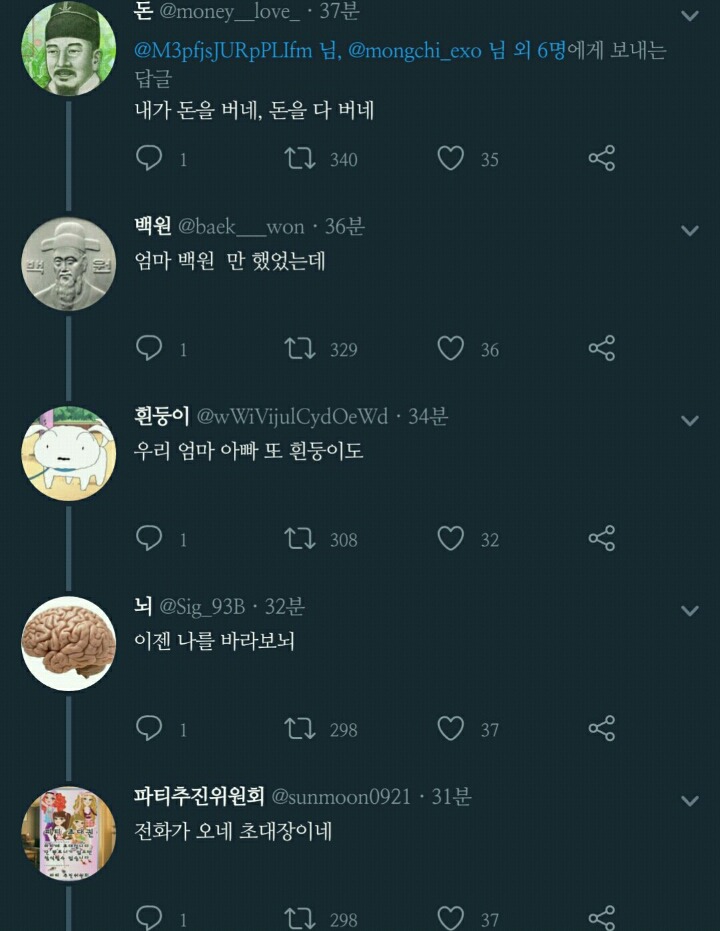
Task: Like the 백원 tweet
Action: click(x=451, y=348)
